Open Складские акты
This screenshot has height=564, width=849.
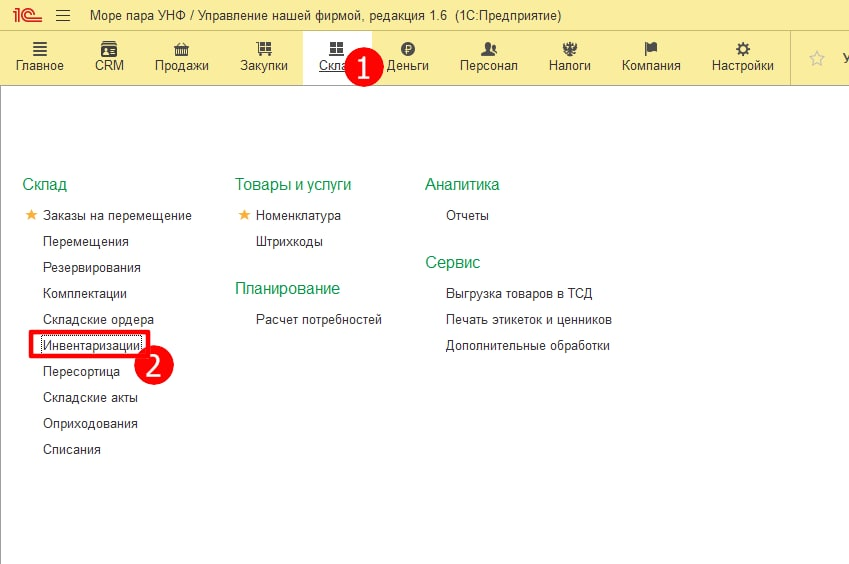tap(90, 397)
